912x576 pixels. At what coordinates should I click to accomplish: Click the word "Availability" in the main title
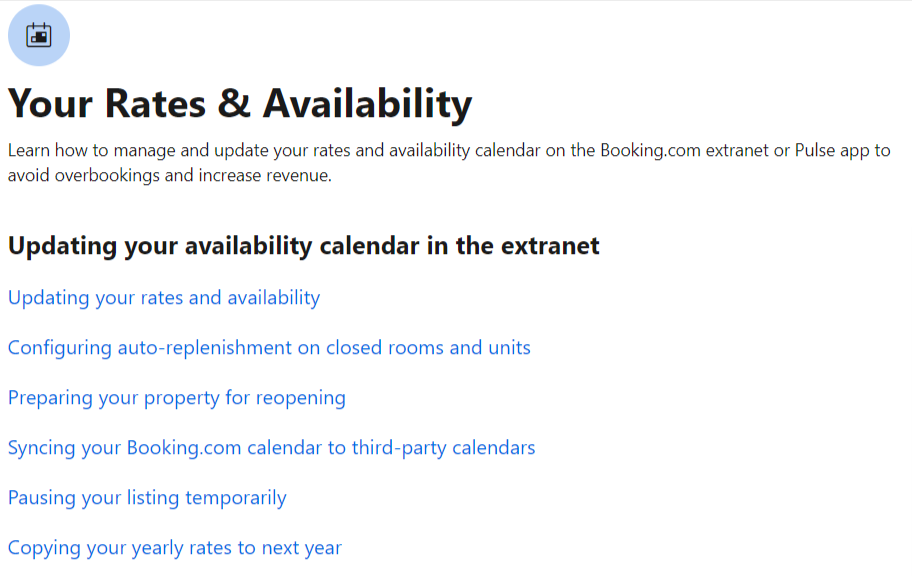click(367, 104)
